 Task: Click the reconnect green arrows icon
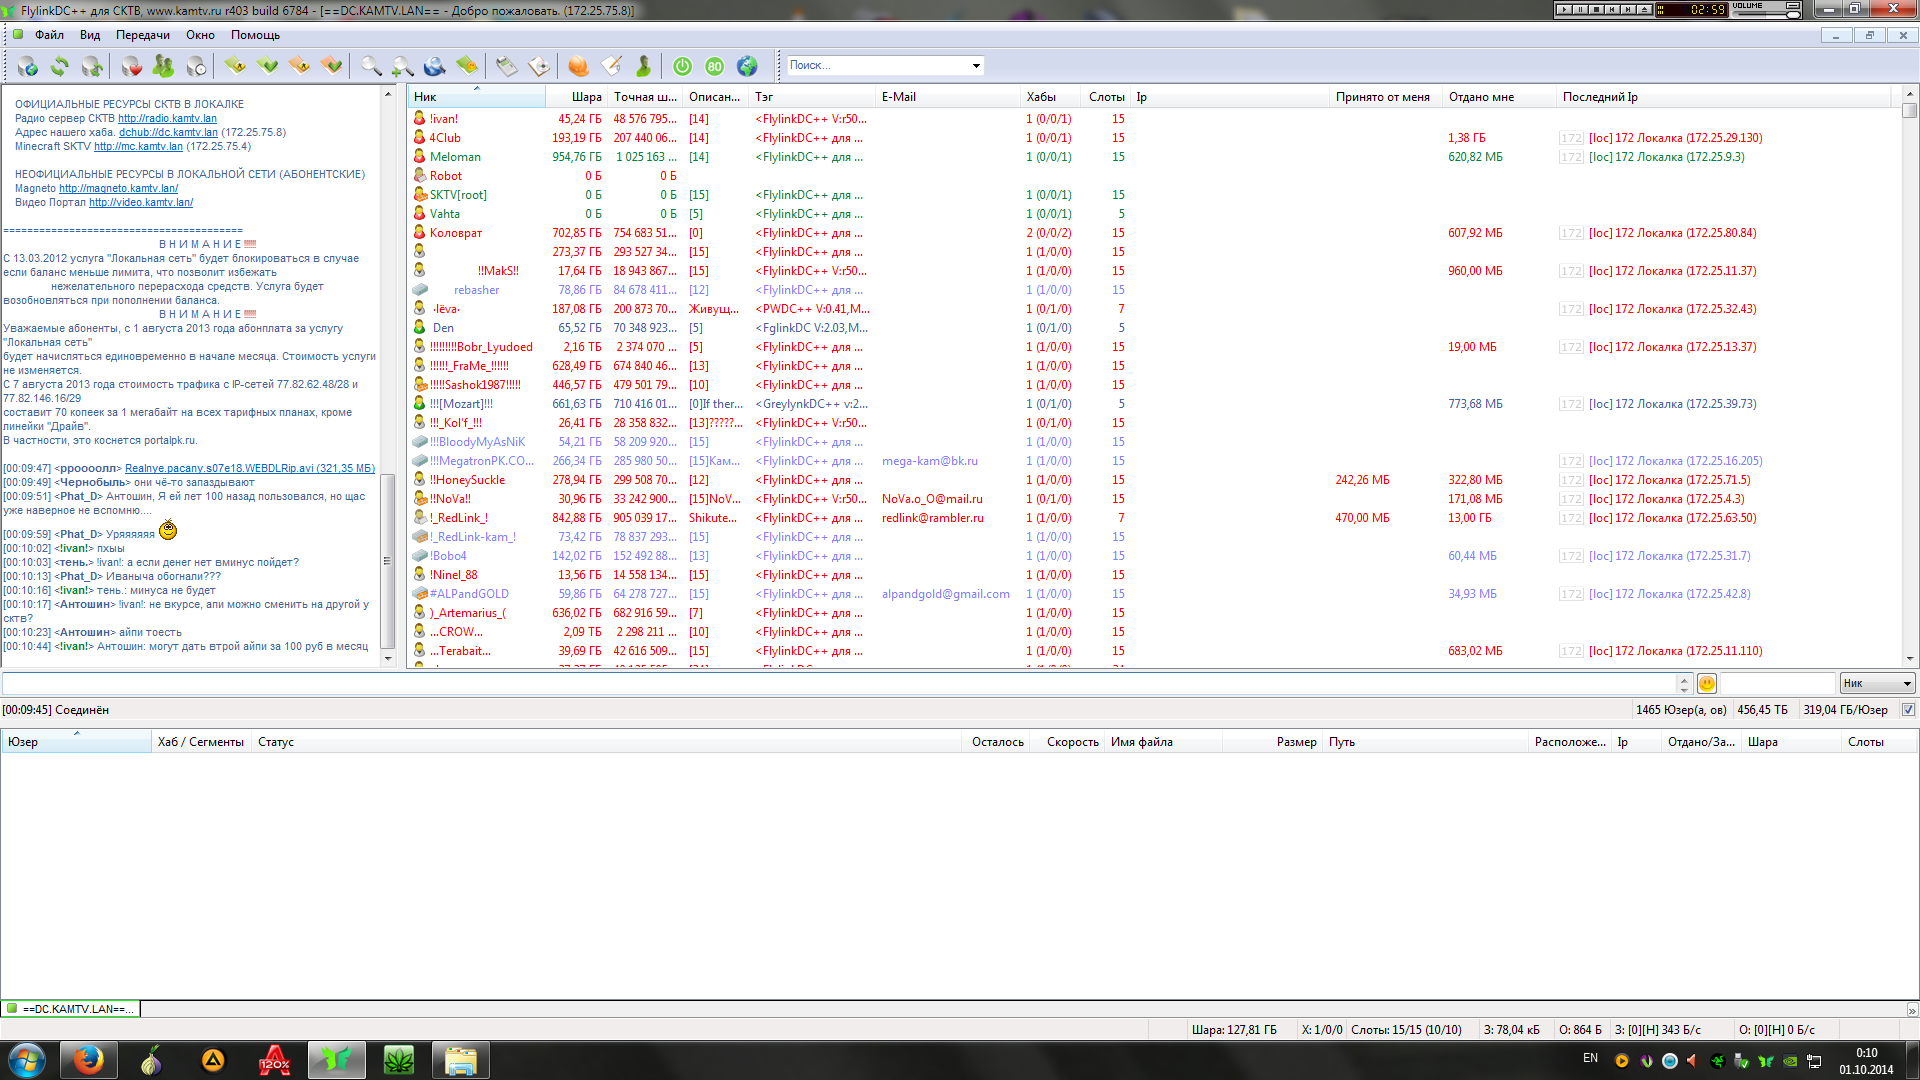click(60, 66)
